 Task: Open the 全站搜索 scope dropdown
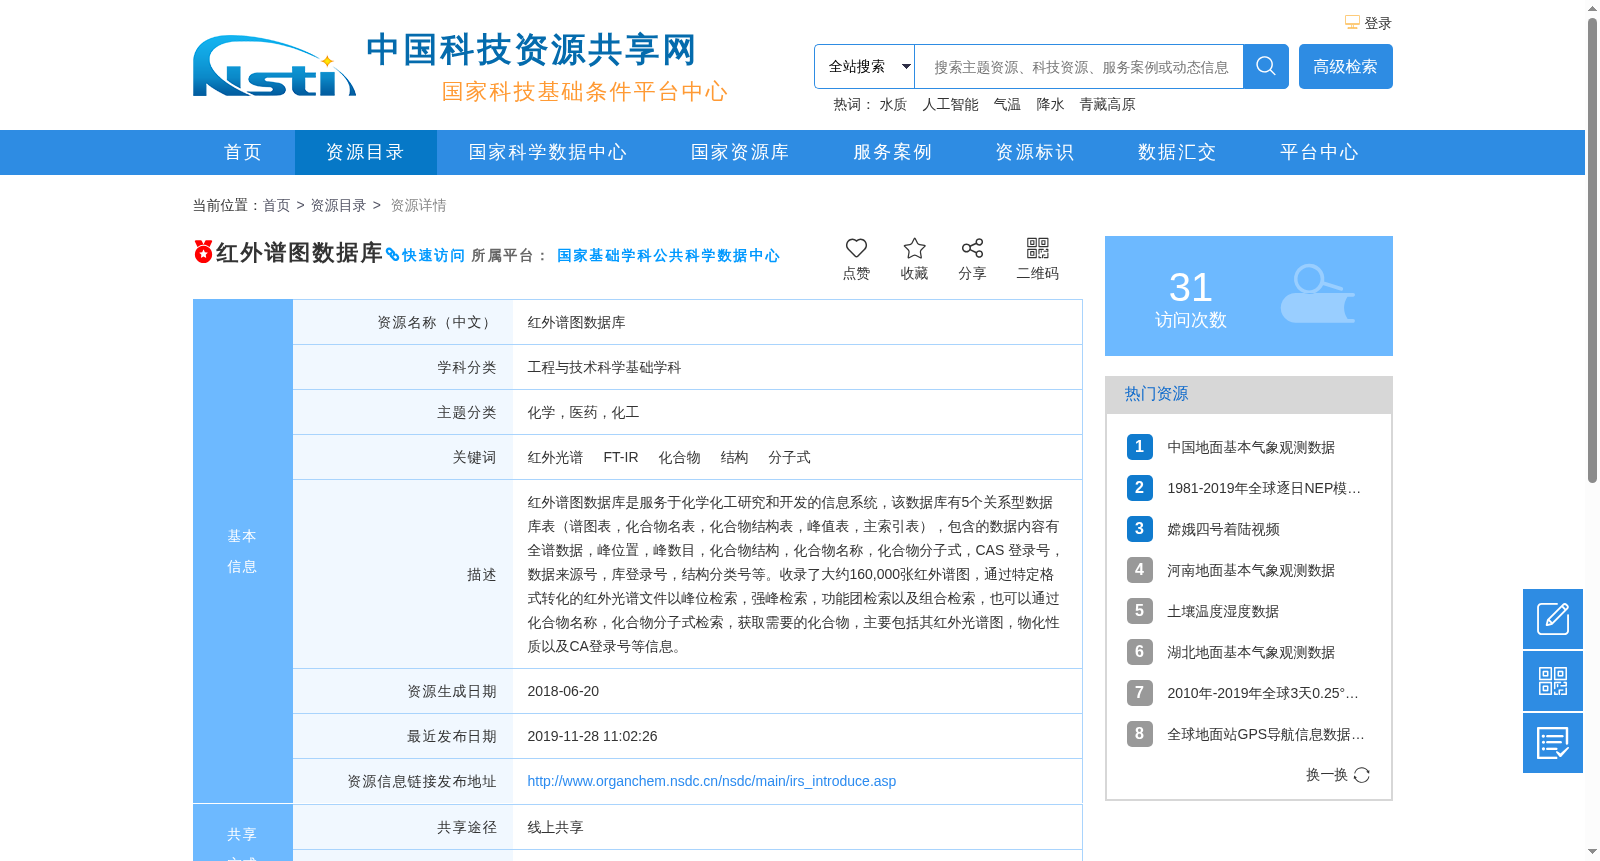click(865, 66)
